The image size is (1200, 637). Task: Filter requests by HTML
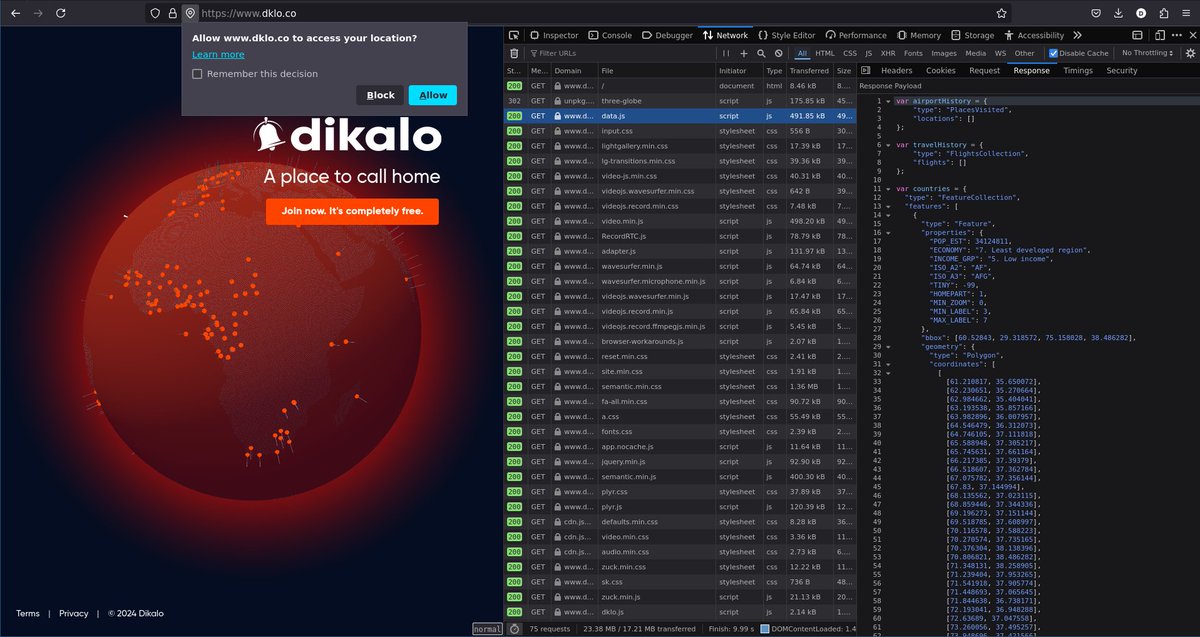pyautogui.click(x=824, y=53)
